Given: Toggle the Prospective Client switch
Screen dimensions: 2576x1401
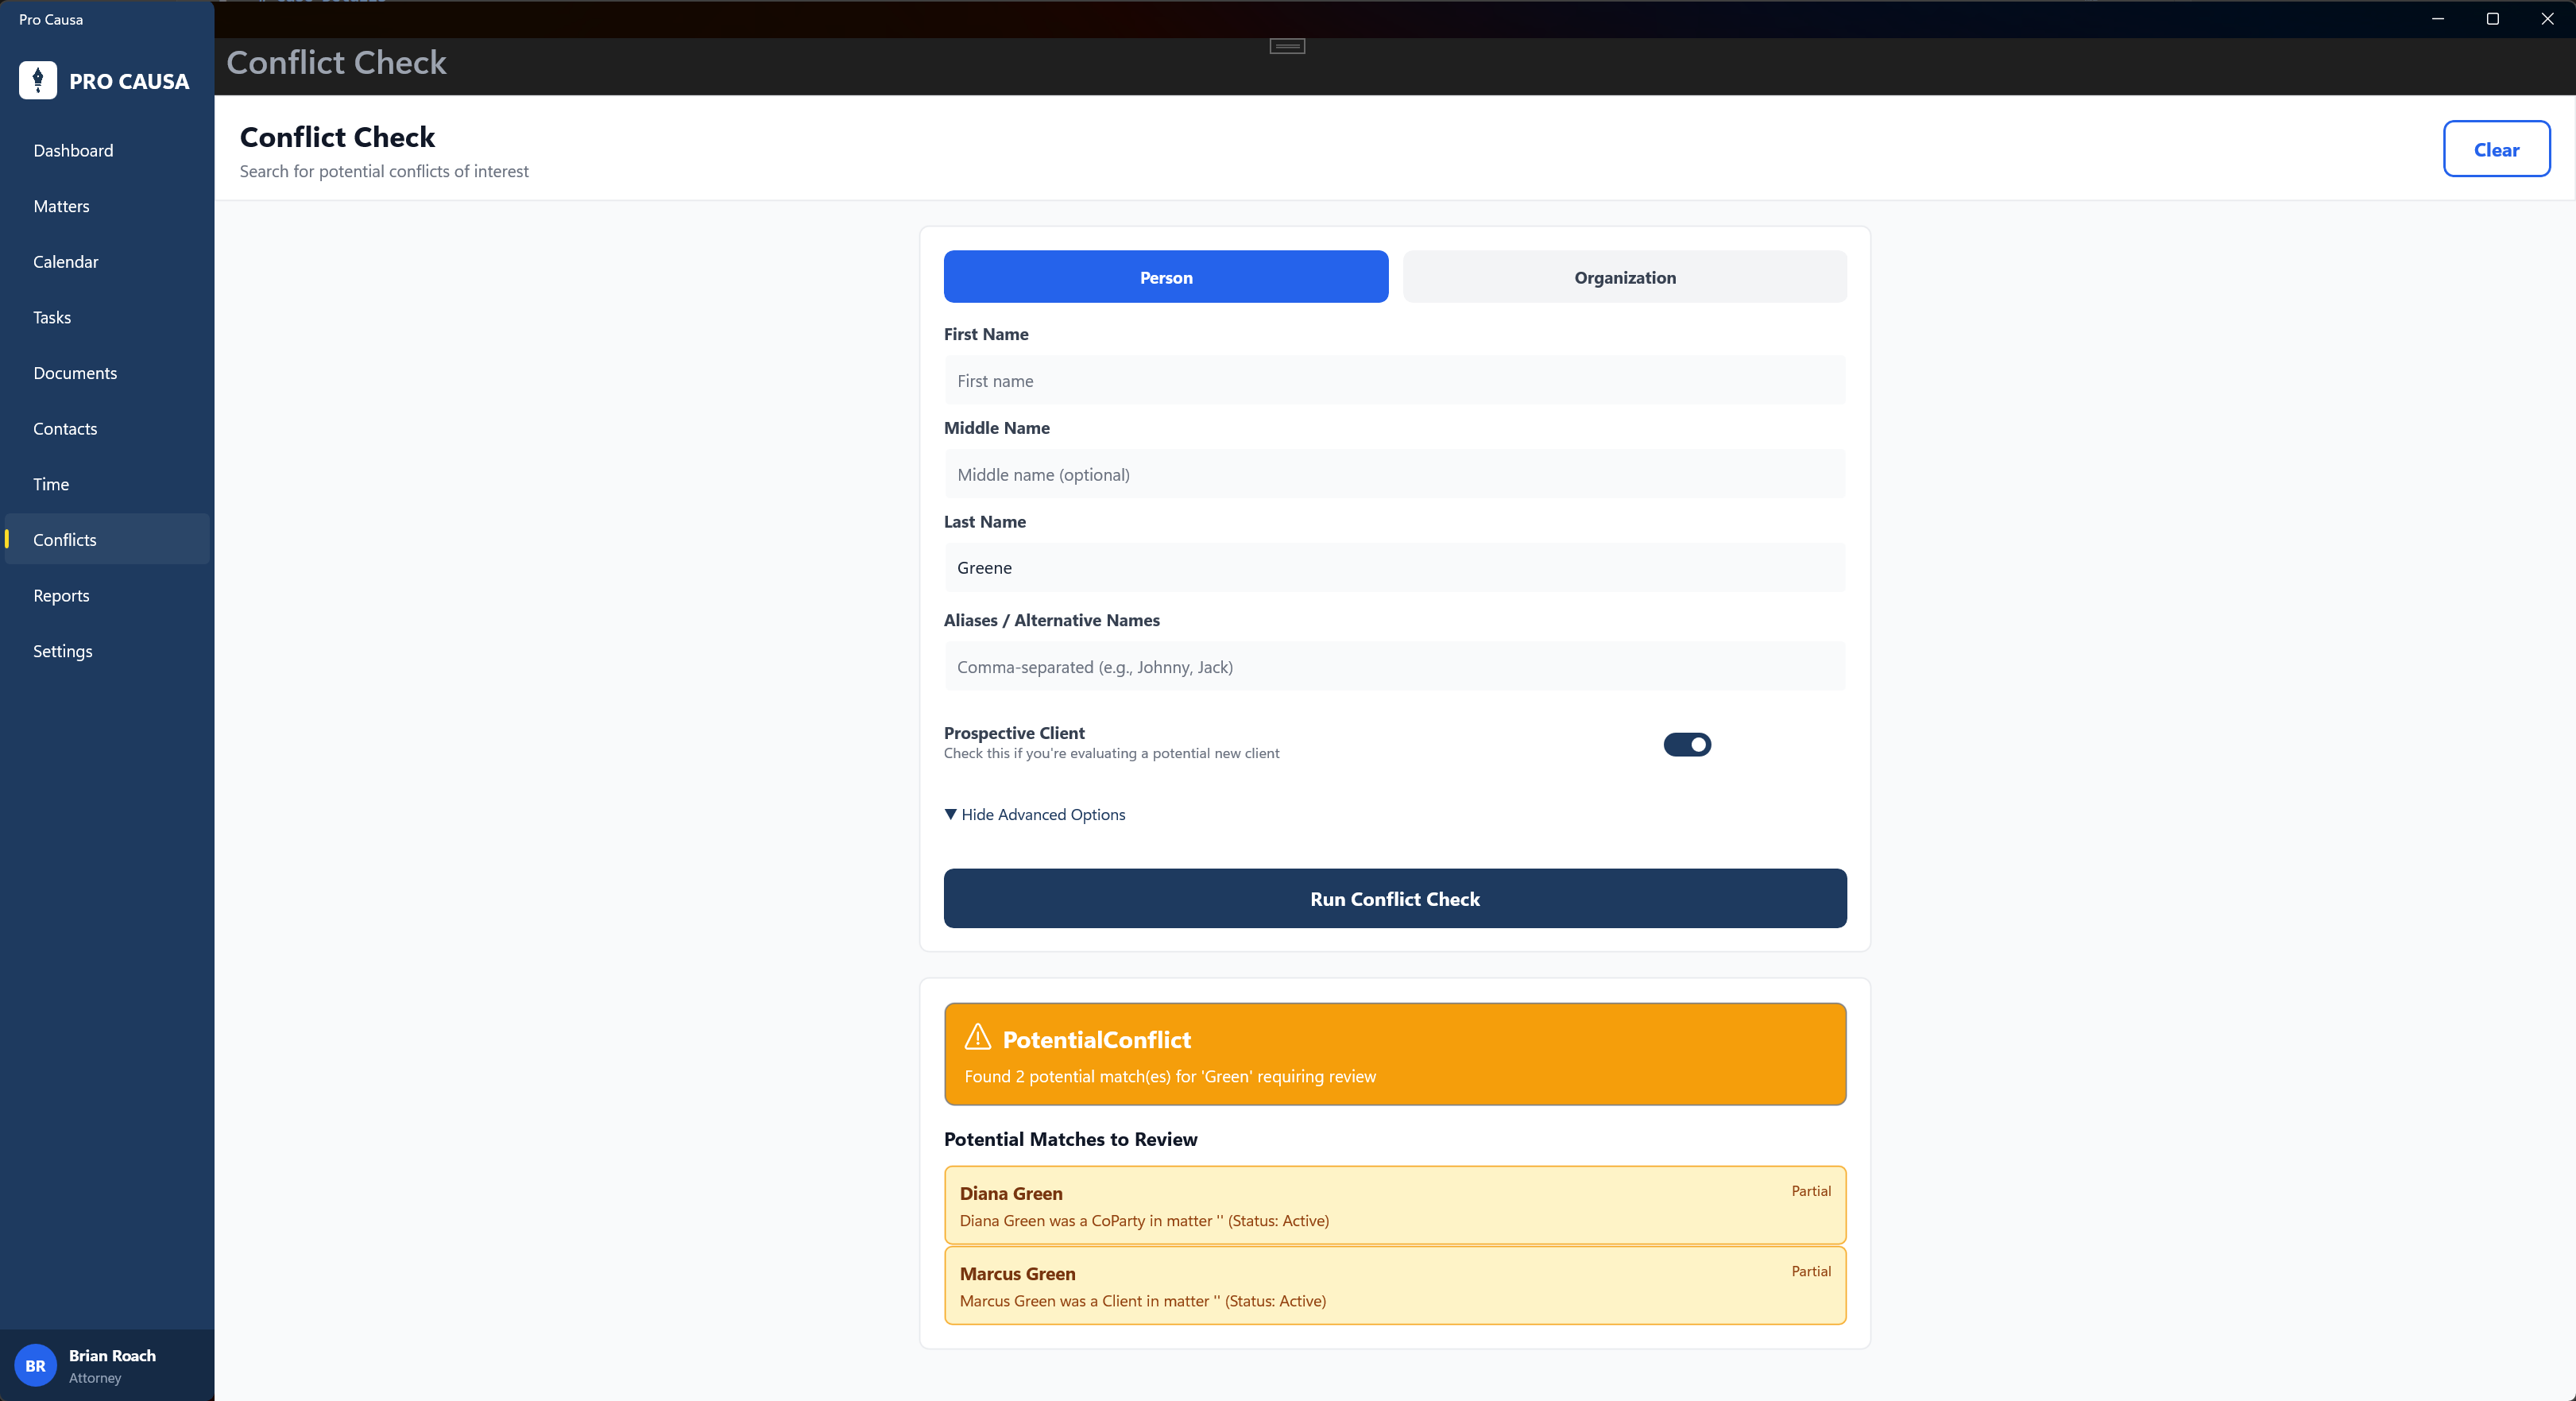Looking at the screenshot, I should coord(1686,744).
